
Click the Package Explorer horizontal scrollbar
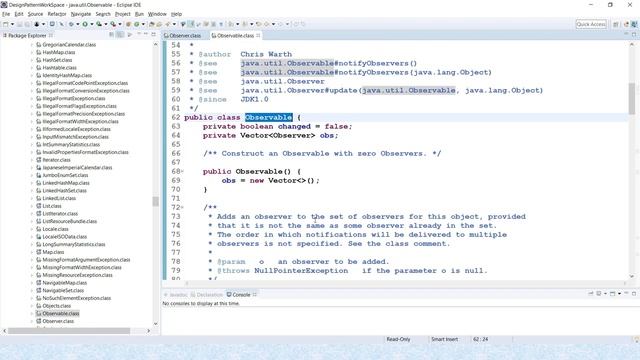pos(69,331)
